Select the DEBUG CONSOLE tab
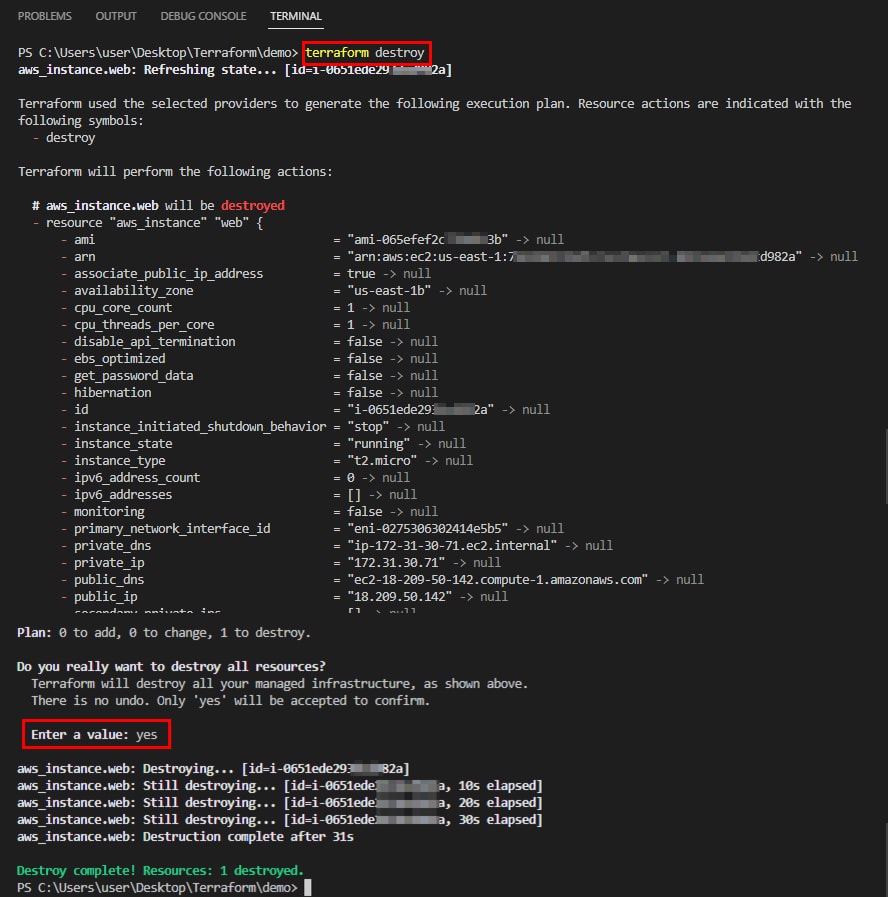 204,17
